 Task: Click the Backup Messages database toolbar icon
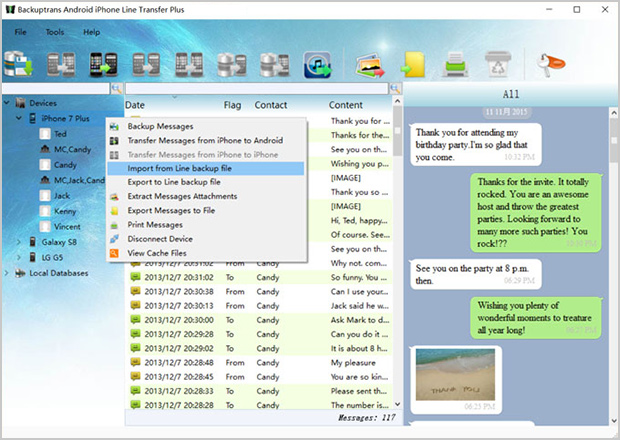click(x=20, y=63)
